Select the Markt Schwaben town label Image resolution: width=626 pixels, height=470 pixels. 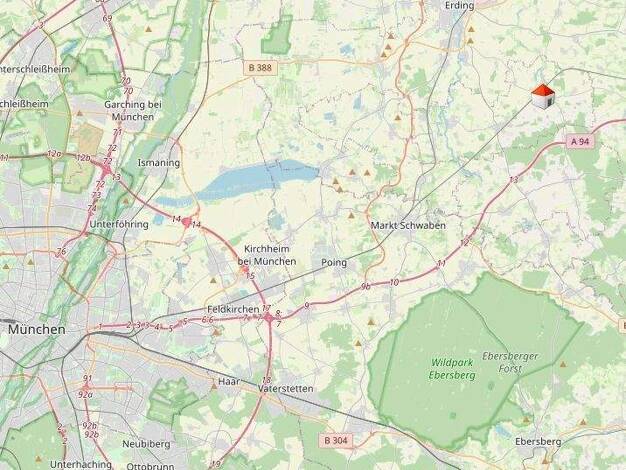[x=408, y=226]
